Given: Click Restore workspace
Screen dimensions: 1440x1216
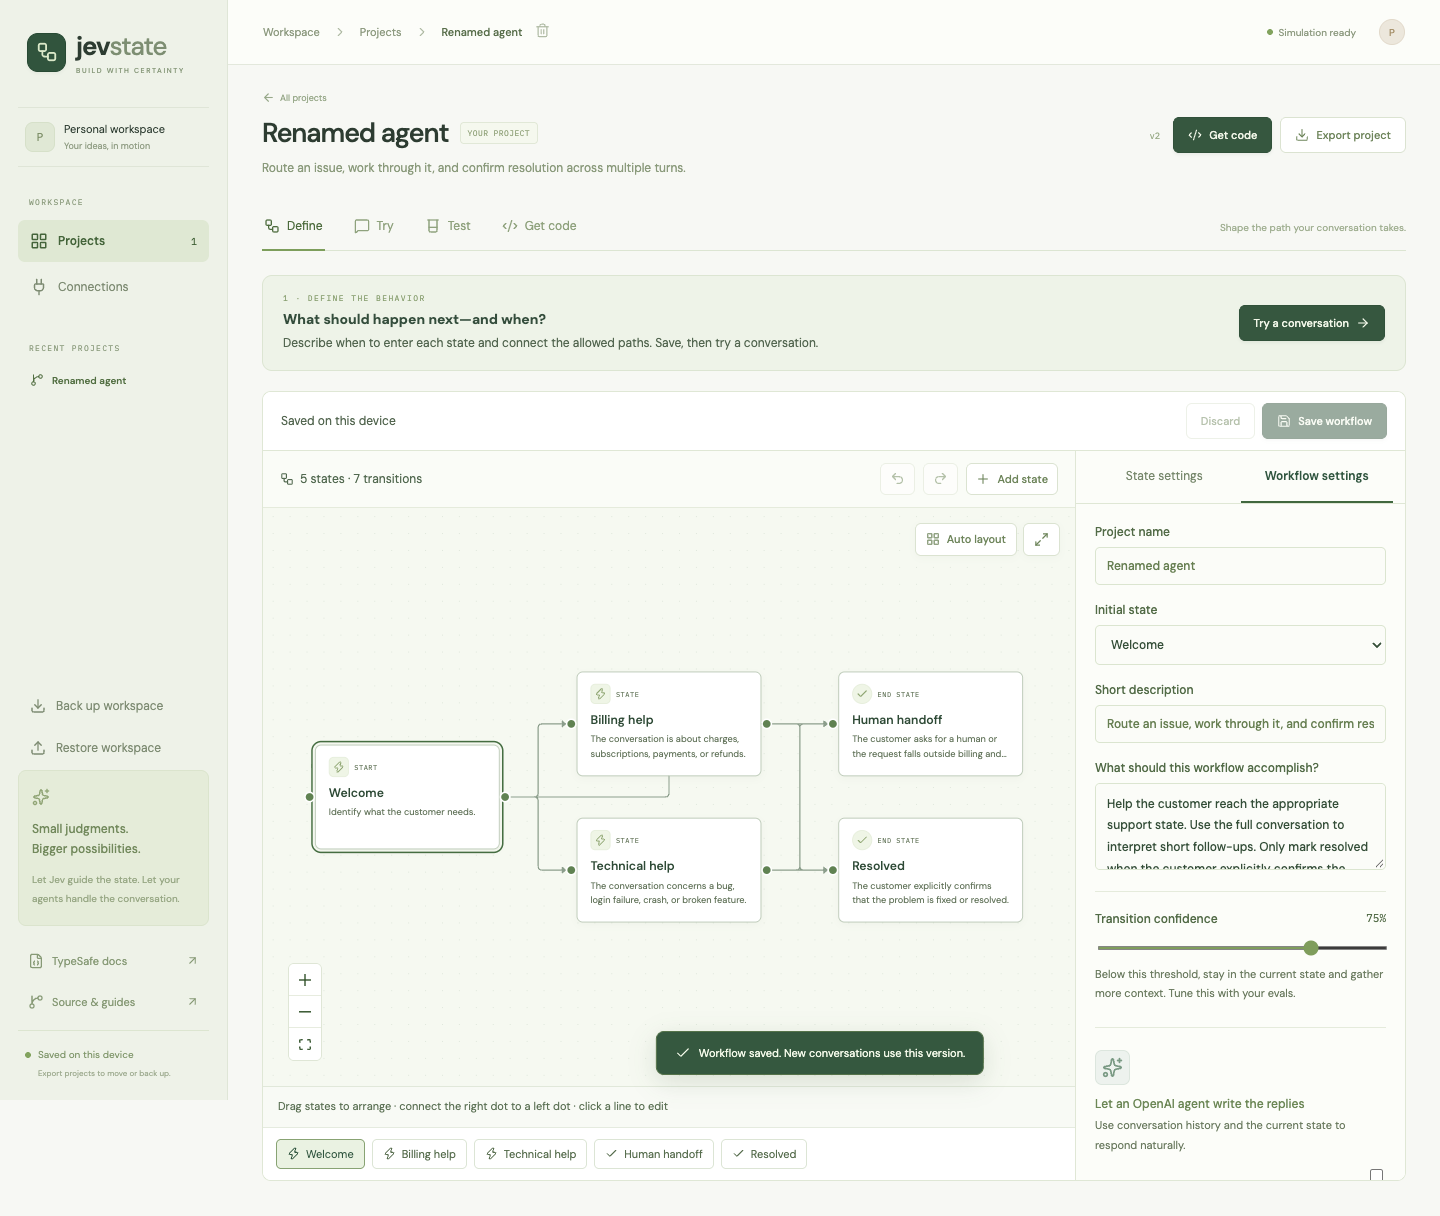Looking at the screenshot, I should click(x=113, y=748).
